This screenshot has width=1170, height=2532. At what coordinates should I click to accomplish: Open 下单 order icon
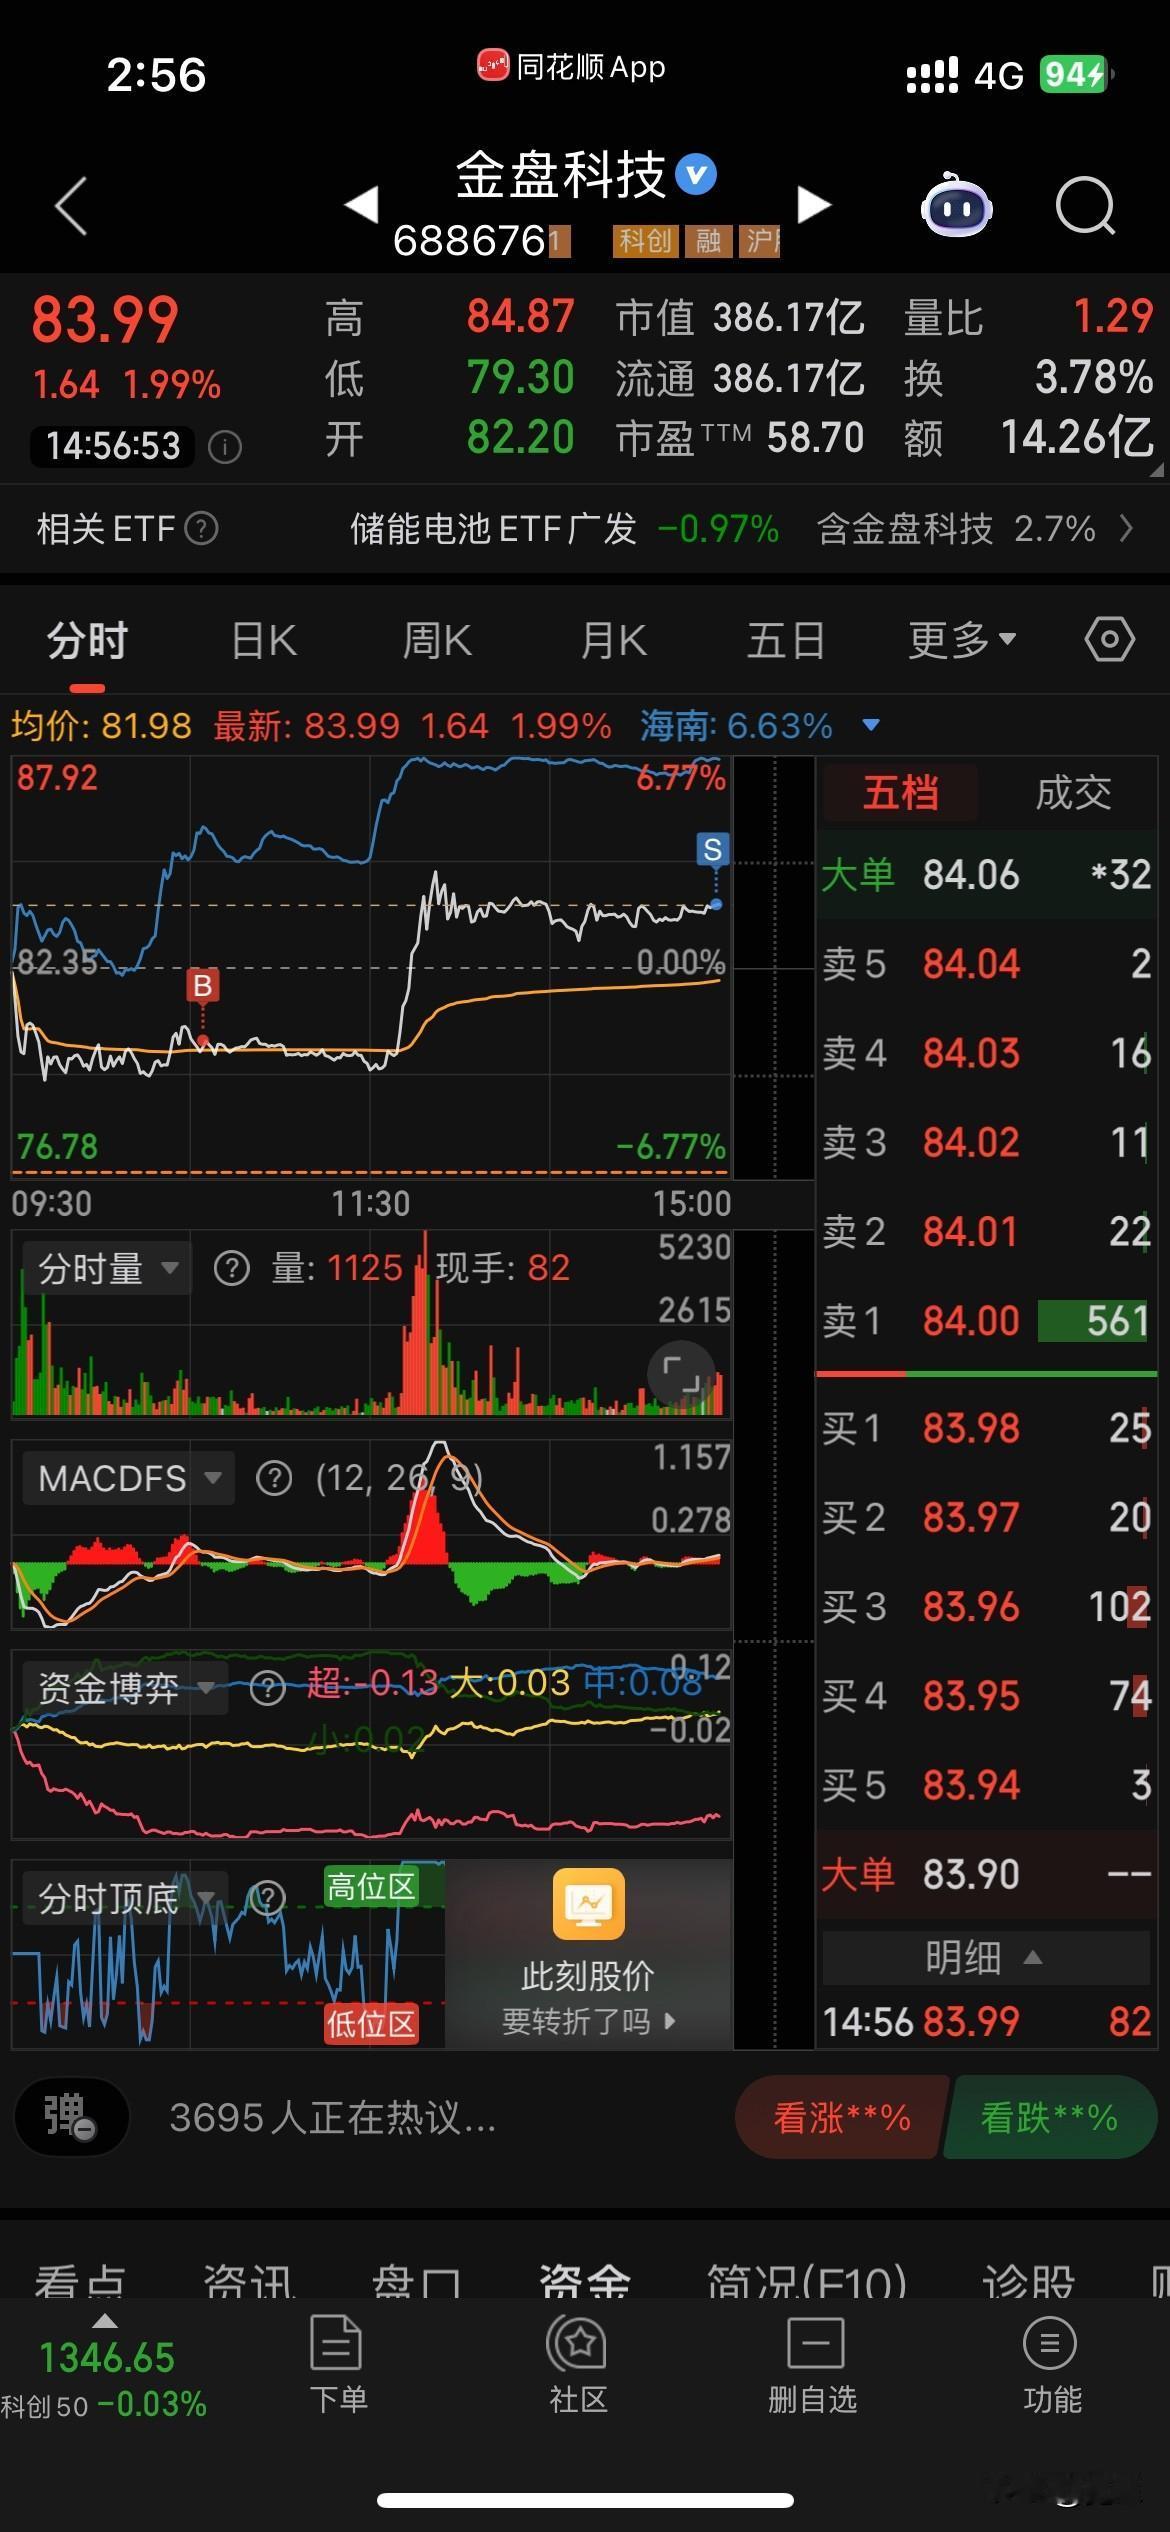tap(337, 2366)
